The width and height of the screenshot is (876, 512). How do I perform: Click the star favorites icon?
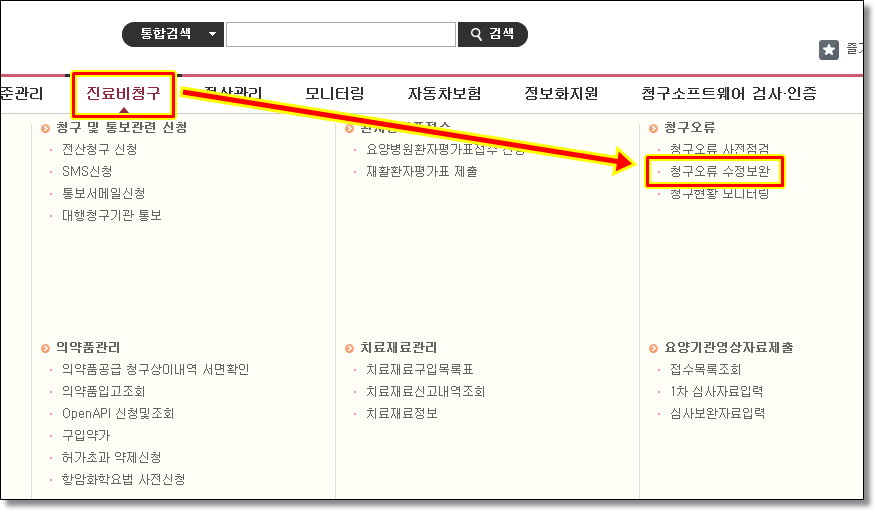click(829, 49)
